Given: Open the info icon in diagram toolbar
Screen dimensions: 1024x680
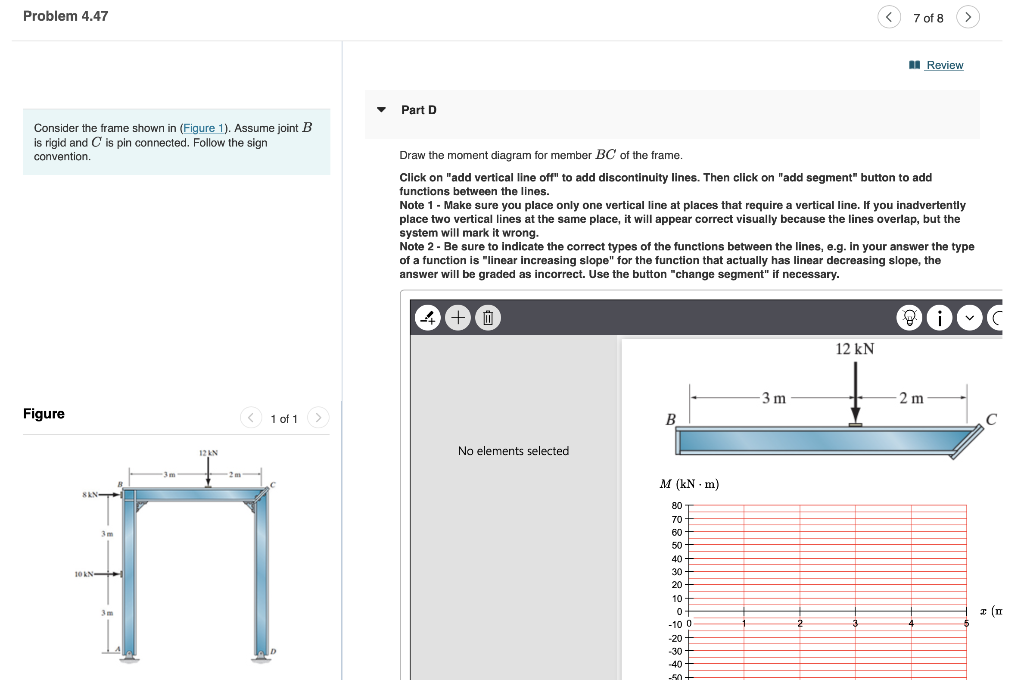Looking at the screenshot, I should coord(939,317).
